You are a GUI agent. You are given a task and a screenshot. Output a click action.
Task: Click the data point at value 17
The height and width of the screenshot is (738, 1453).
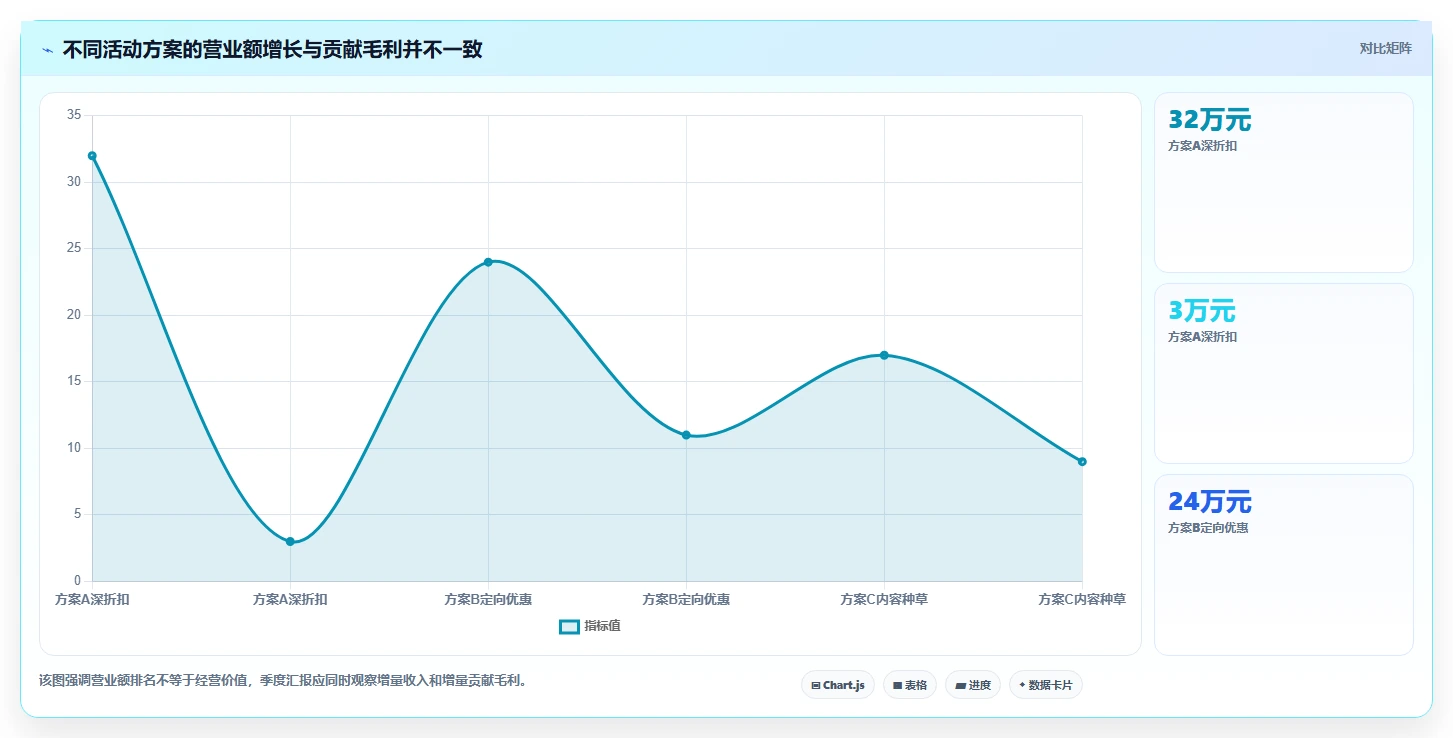pyautogui.click(x=884, y=355)
